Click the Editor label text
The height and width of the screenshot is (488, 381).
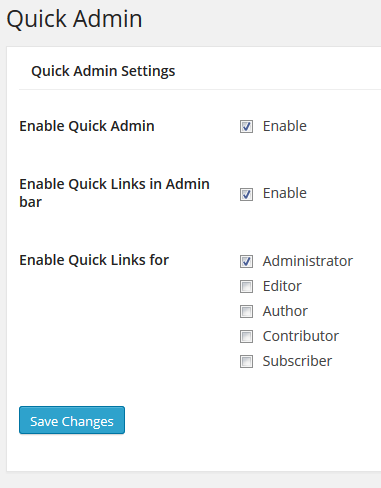click(x=282, y=286)
